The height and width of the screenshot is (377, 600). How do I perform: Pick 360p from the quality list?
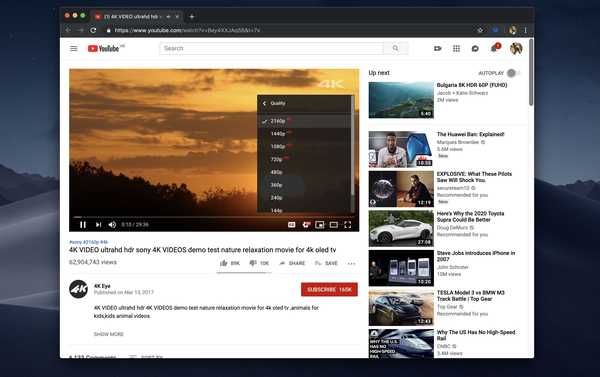[304, 185]
